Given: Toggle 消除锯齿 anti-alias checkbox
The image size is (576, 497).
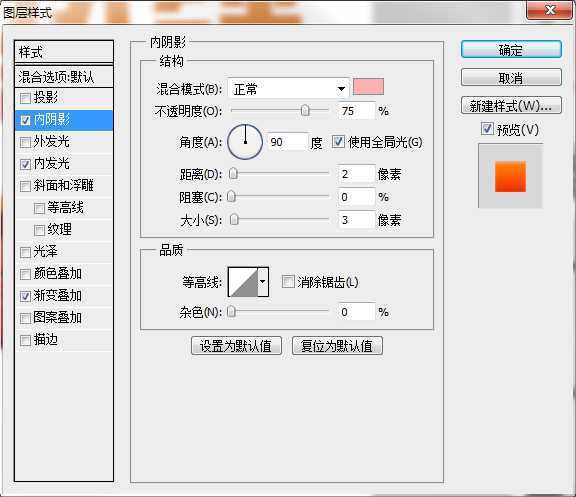Looking at the screenshot, I should [x=288, y=282].
